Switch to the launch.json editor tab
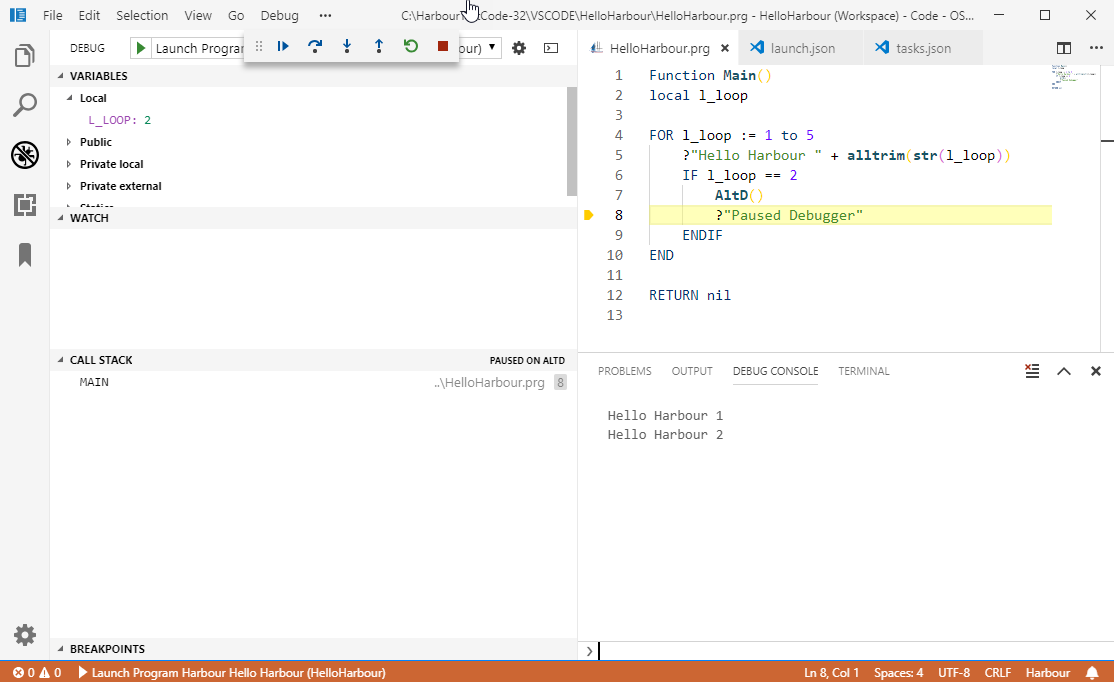 (802, 48)
